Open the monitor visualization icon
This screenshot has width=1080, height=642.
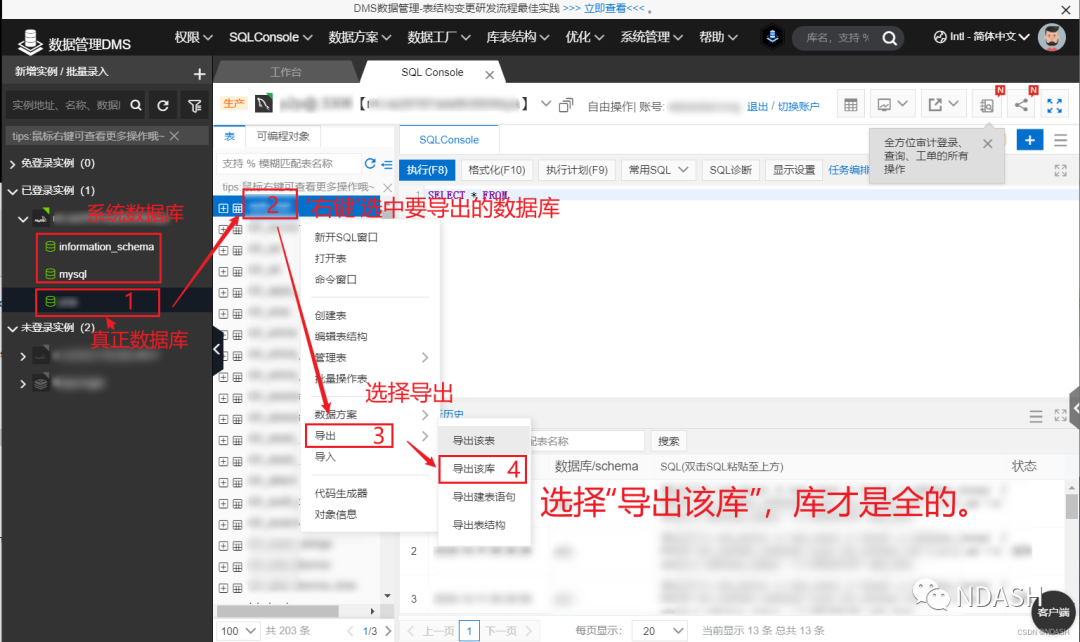(x=884, y=103)
